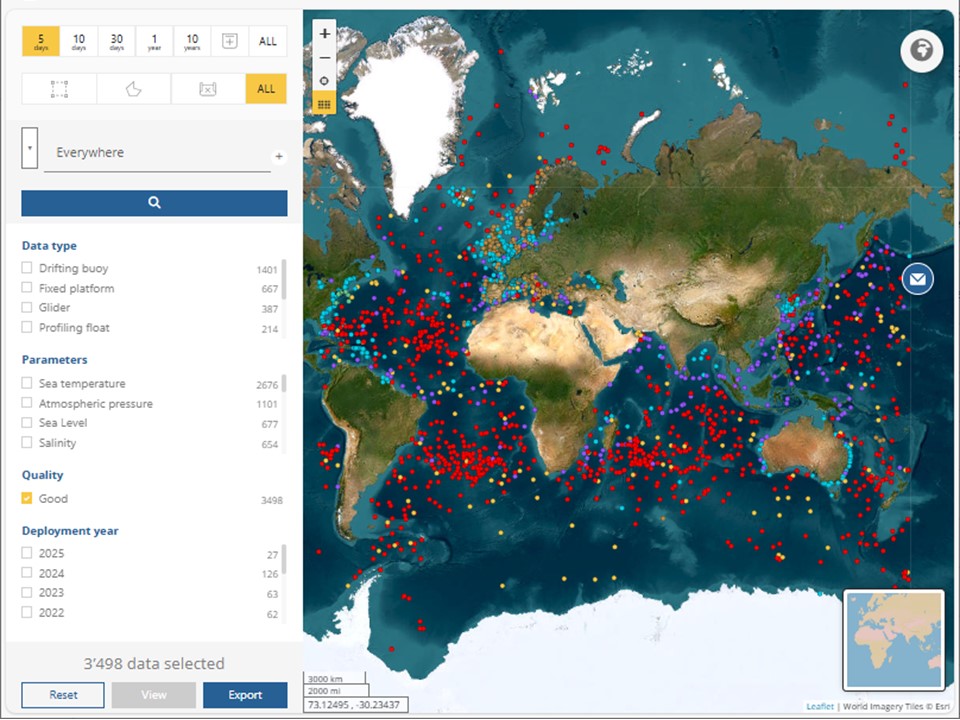This screenshot has height=720, width=960.
Task: Tick the 2024 deployment year checkbox
Action: coord(27,572)
